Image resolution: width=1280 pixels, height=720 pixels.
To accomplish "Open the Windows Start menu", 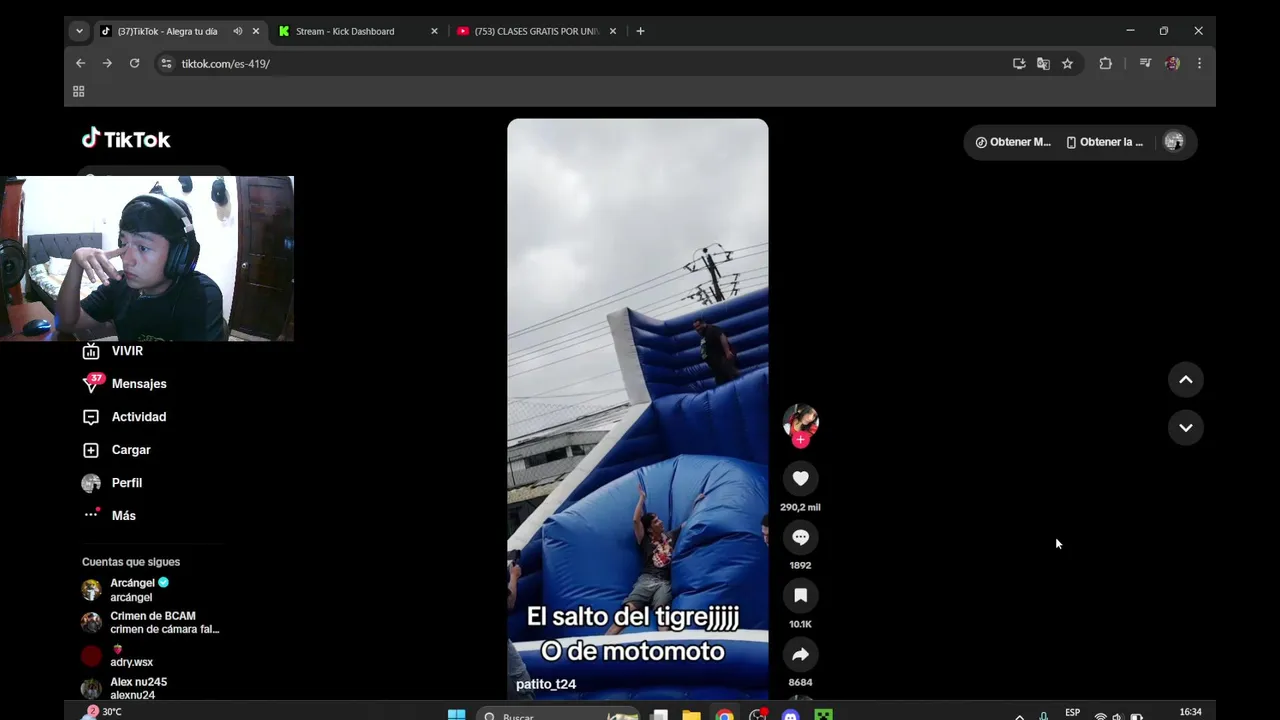I will point(456,715).
